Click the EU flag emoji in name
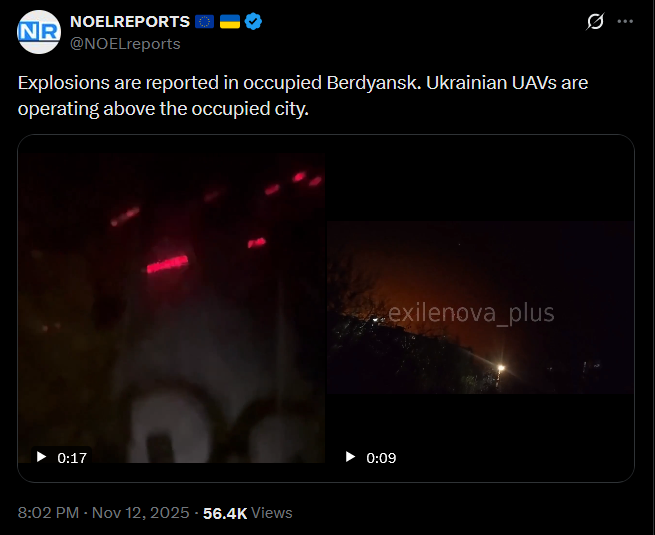The height and width of the screenshot is (535, 655). click(x=205, y=21)
